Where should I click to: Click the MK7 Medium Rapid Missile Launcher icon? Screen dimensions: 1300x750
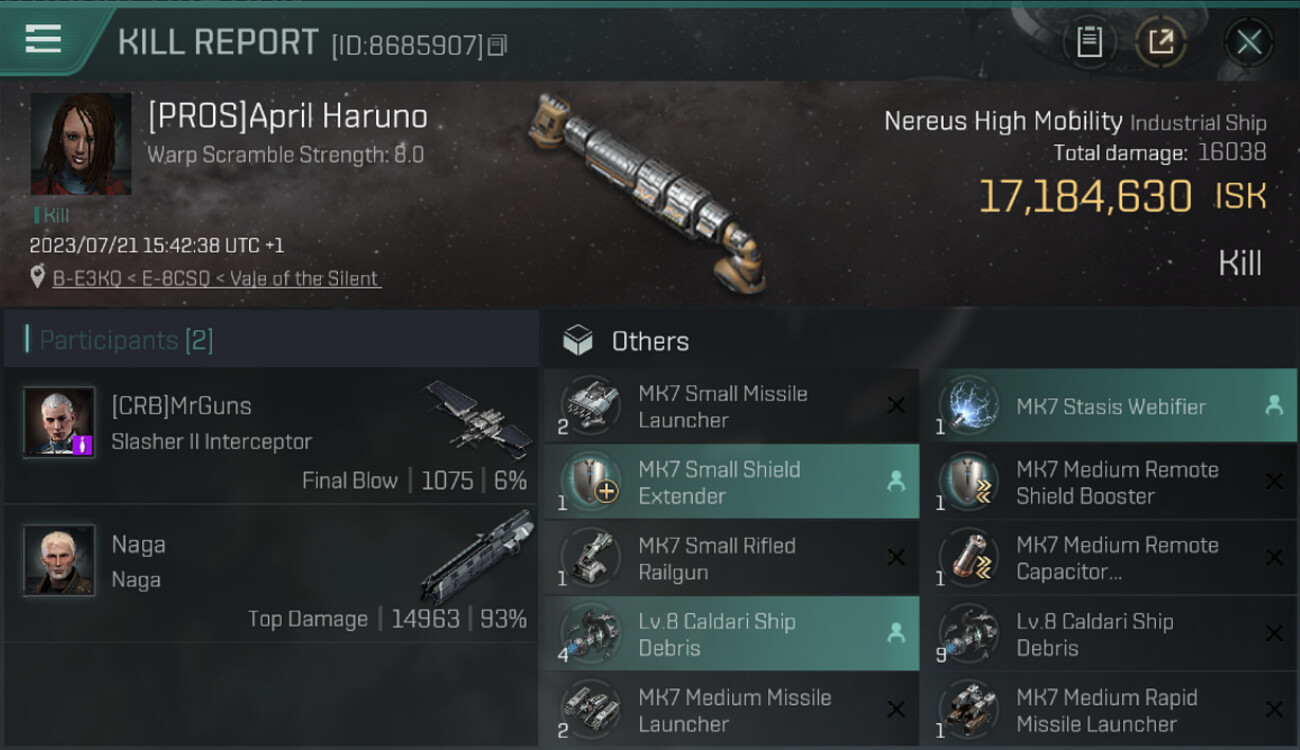(968, 710)
